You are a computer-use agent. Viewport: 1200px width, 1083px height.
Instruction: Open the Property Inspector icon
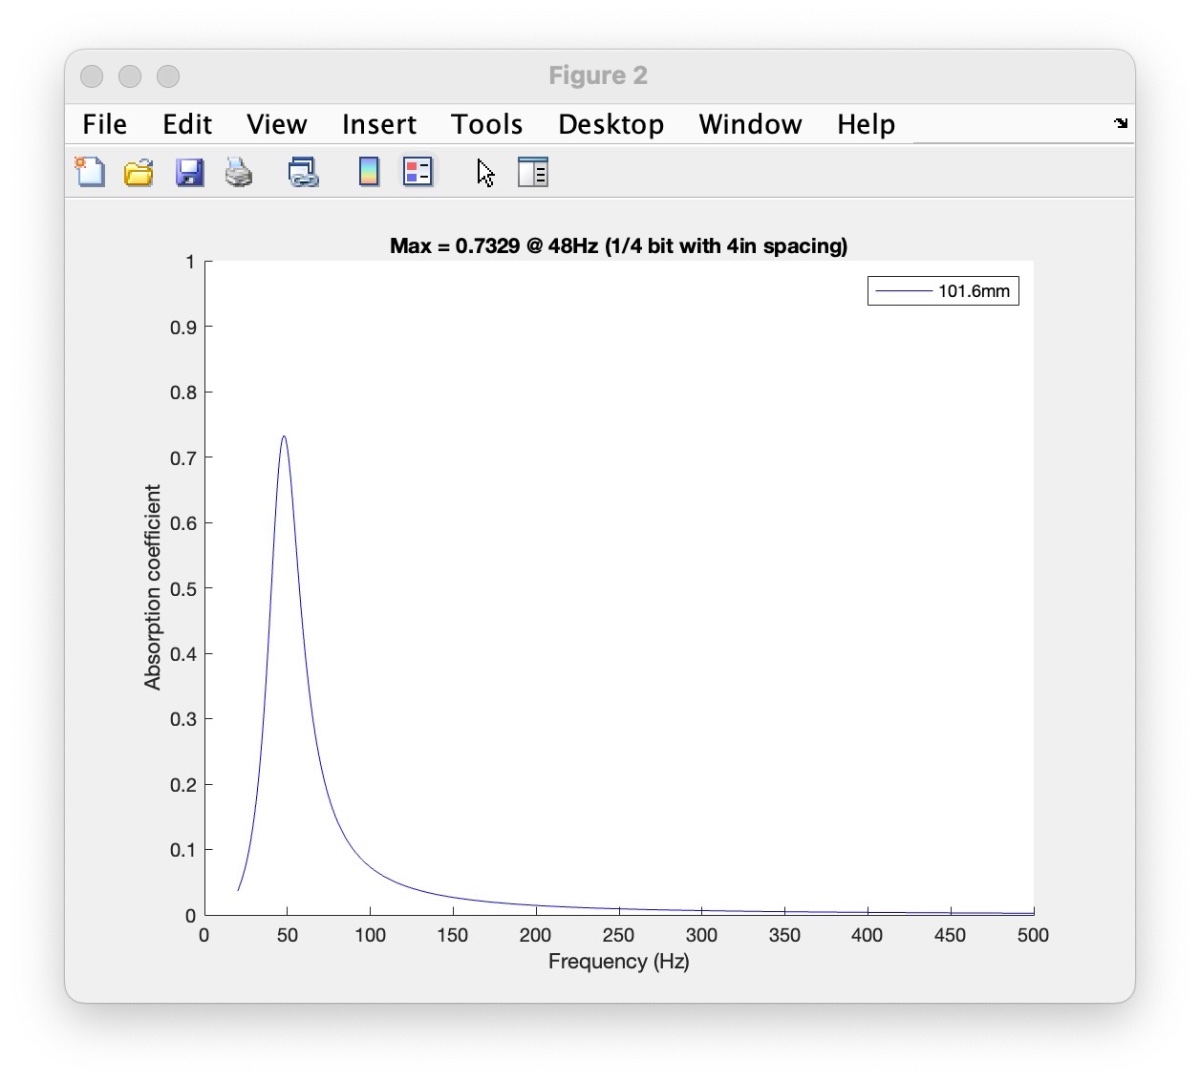pyautogui.click(x=534, y=173)
